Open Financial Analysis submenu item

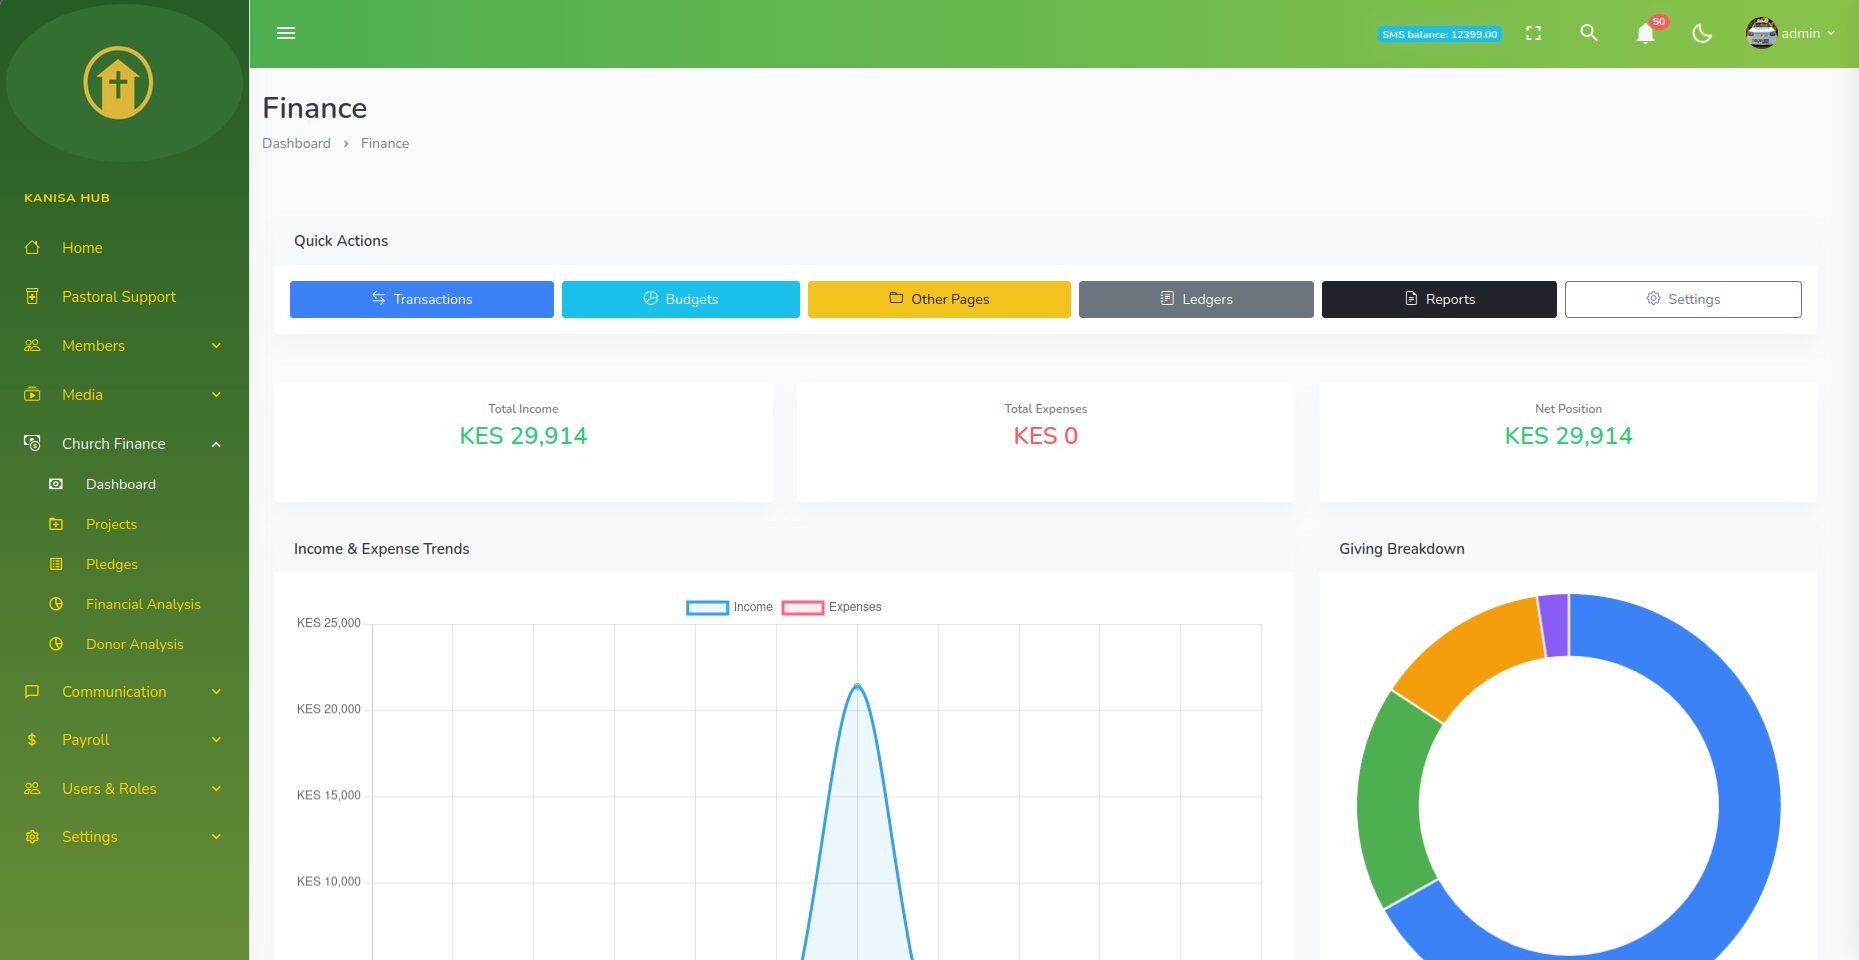tap(143, 604)
